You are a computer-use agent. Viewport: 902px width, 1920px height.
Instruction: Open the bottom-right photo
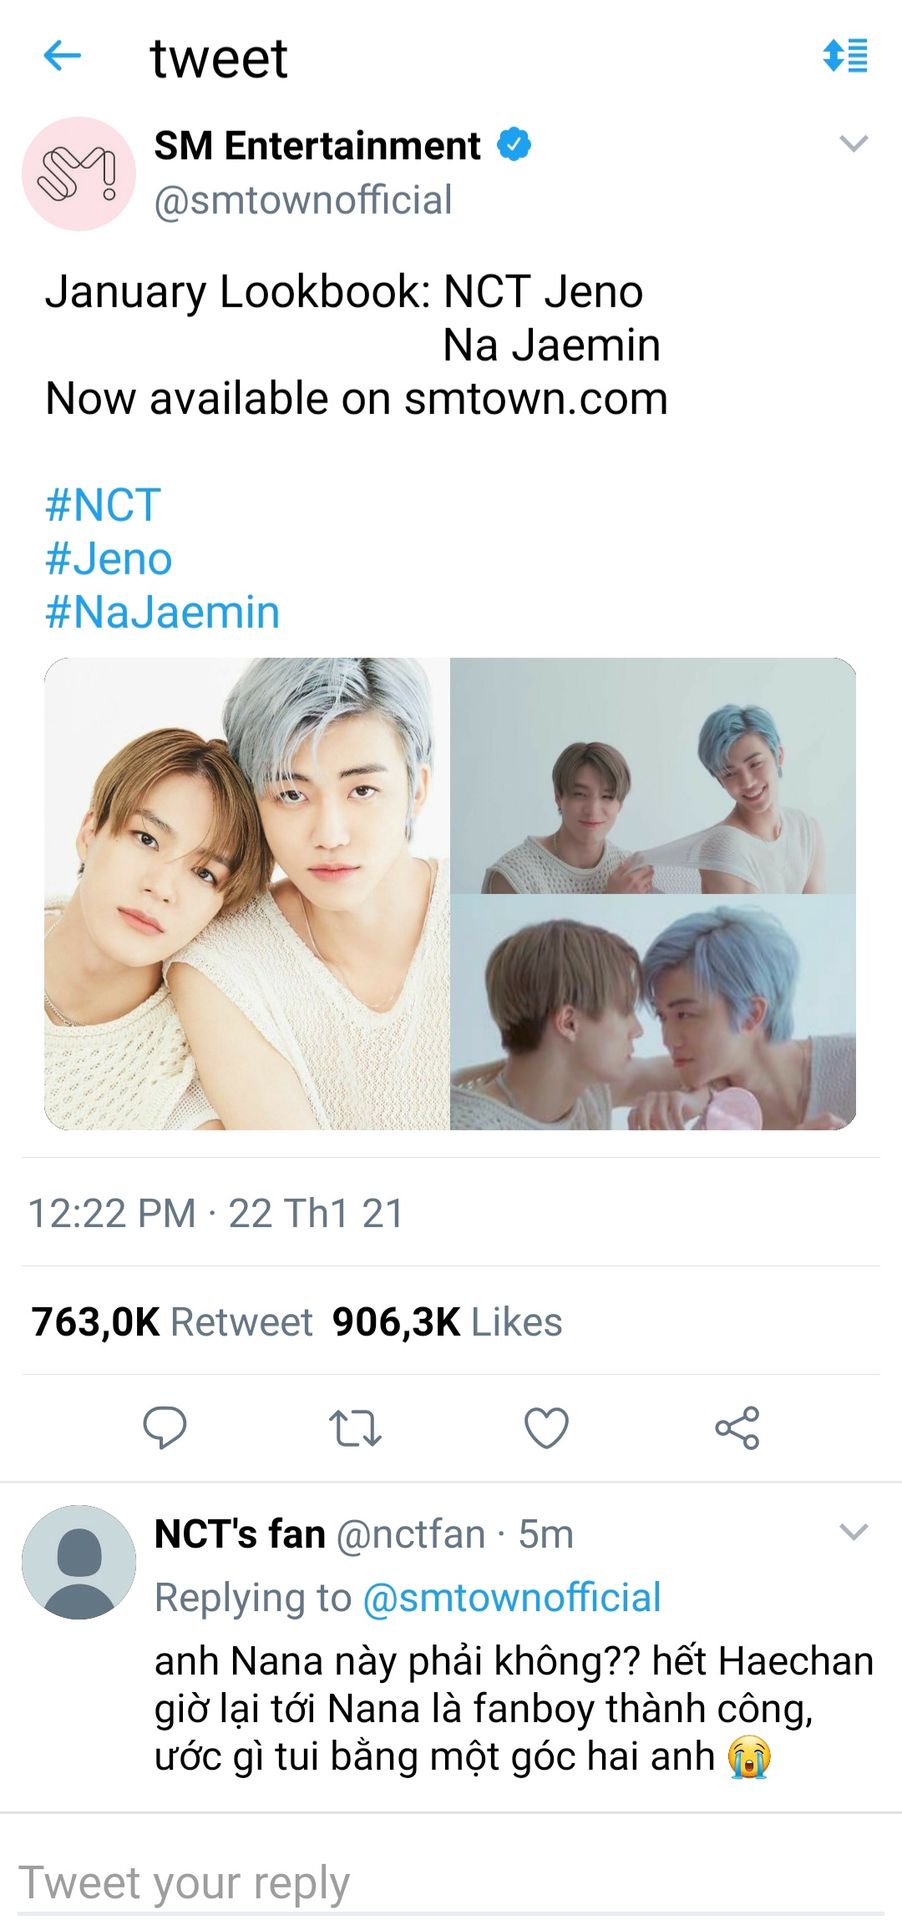pyautogui.click(x=653, y=1013)
